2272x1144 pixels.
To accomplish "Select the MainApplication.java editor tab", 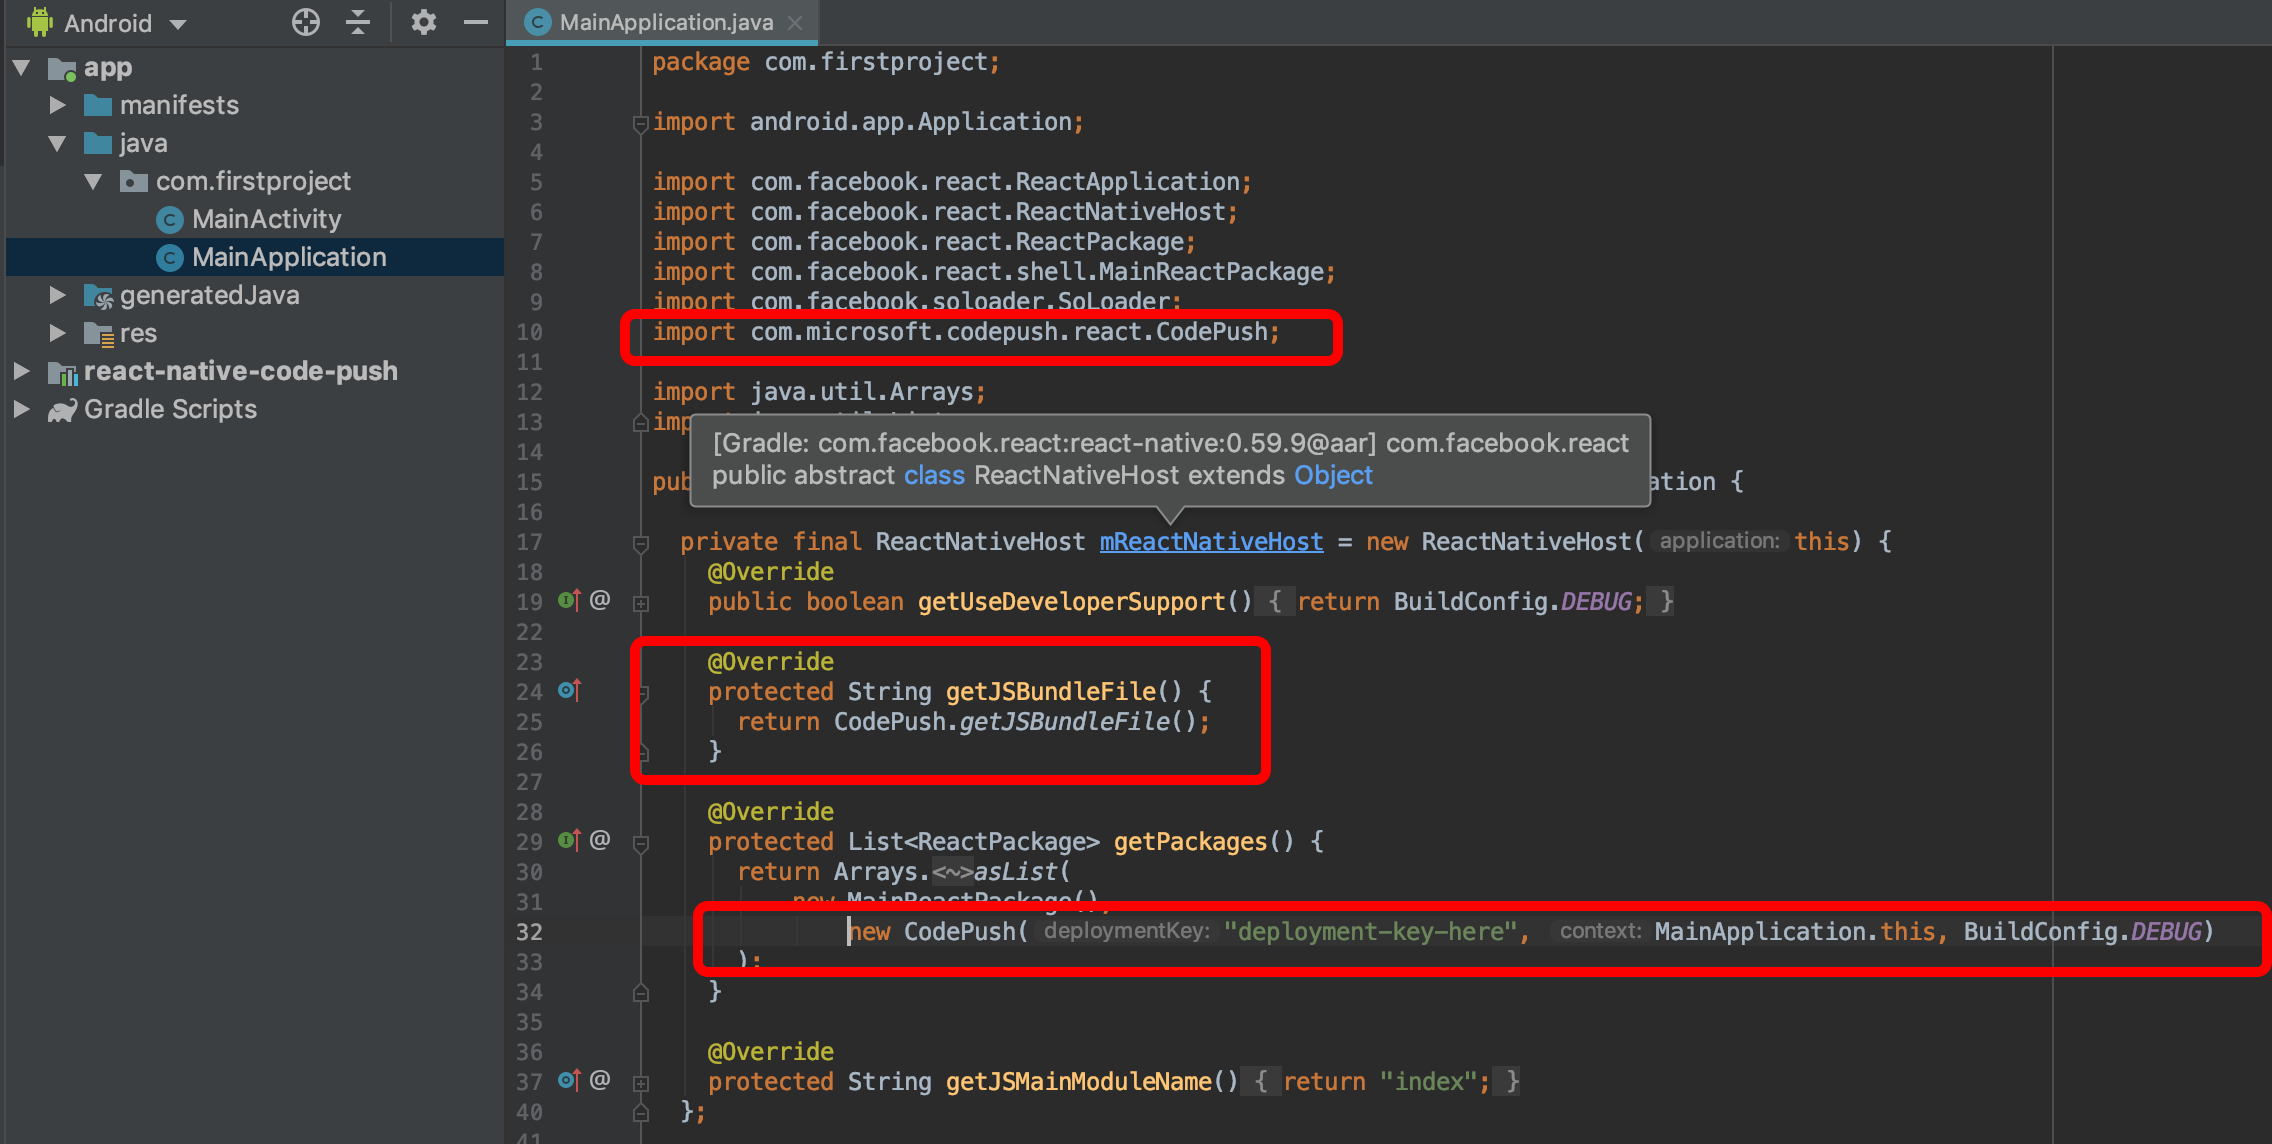I will tap(665, 22).
